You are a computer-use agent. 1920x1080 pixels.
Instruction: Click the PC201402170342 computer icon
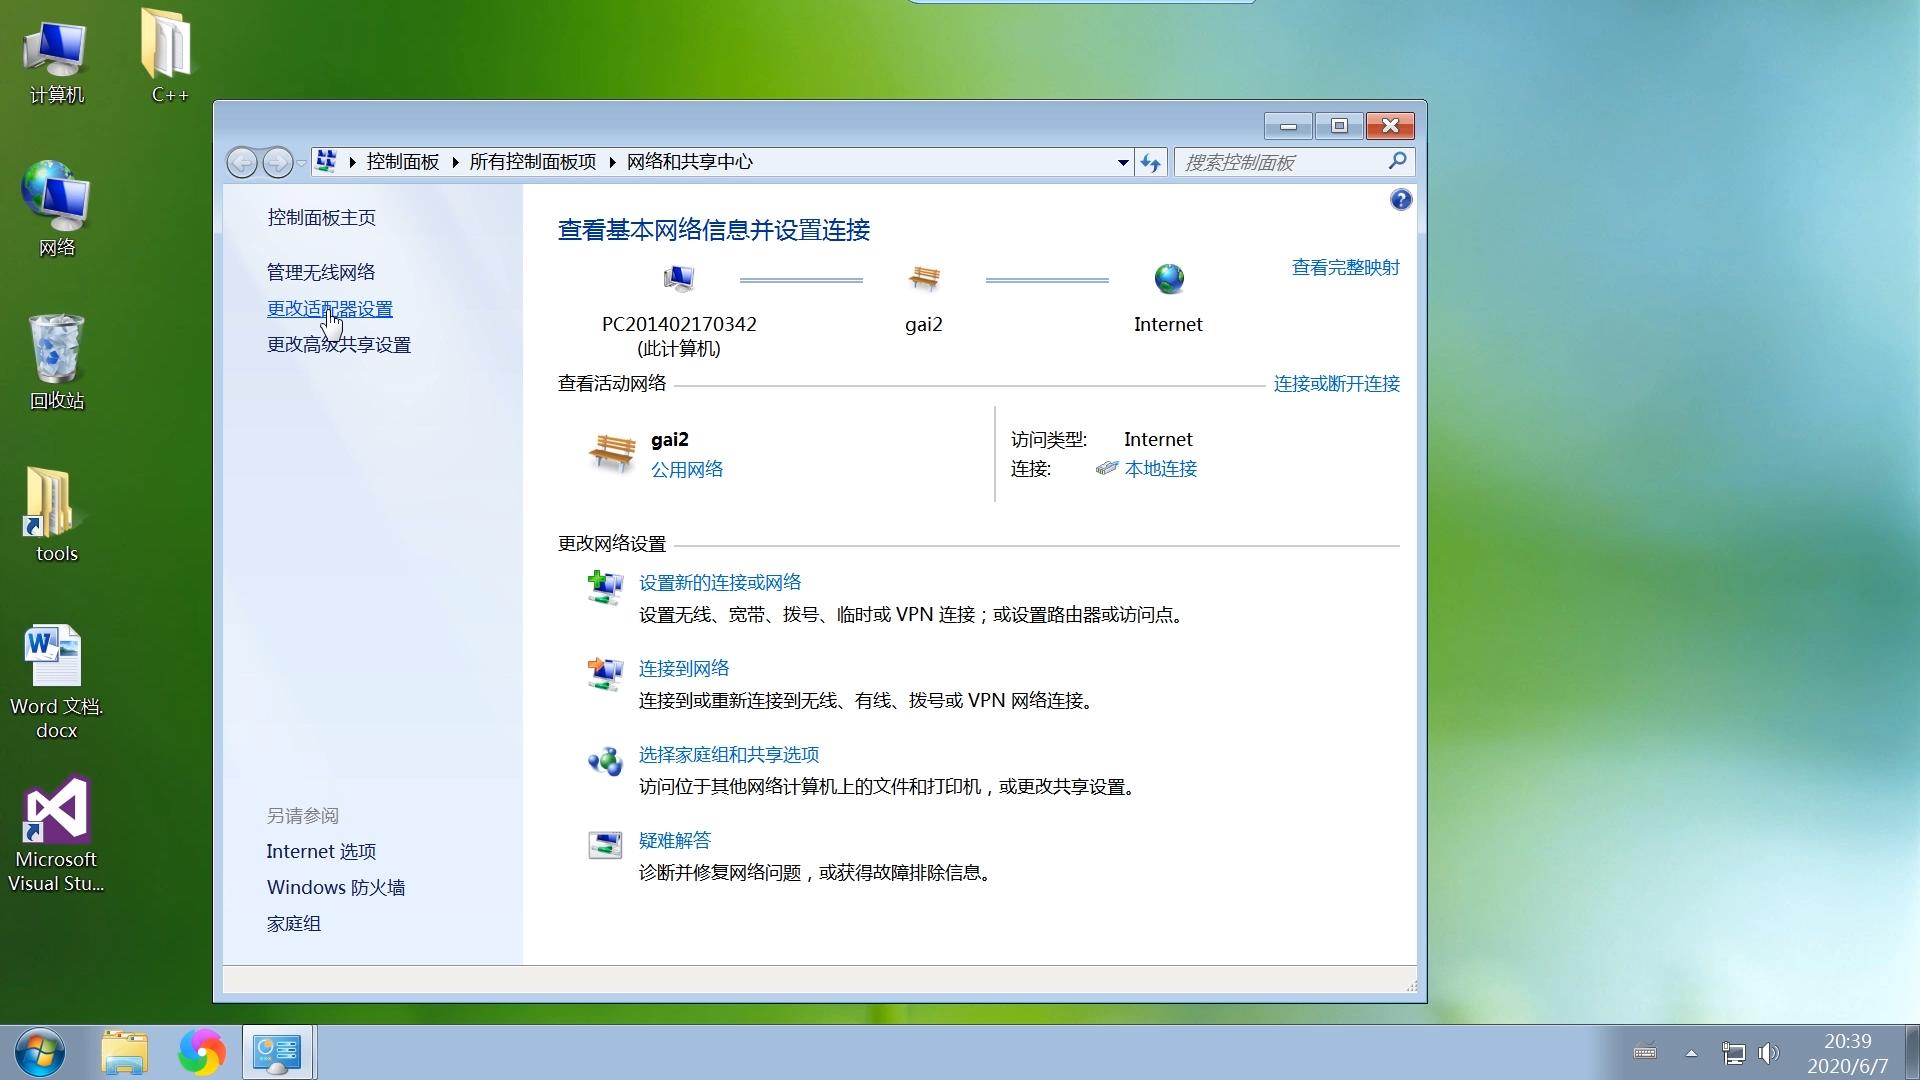click(679, 279)
